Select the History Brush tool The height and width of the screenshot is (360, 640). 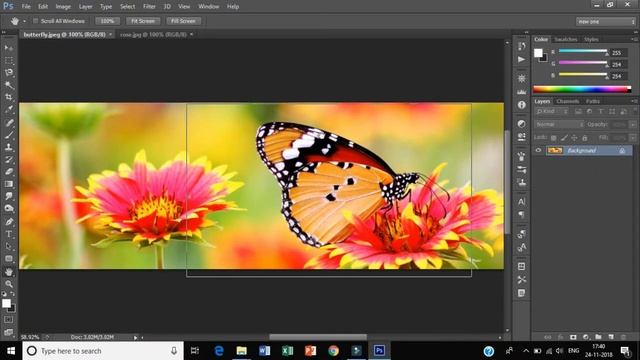[9, 160]
